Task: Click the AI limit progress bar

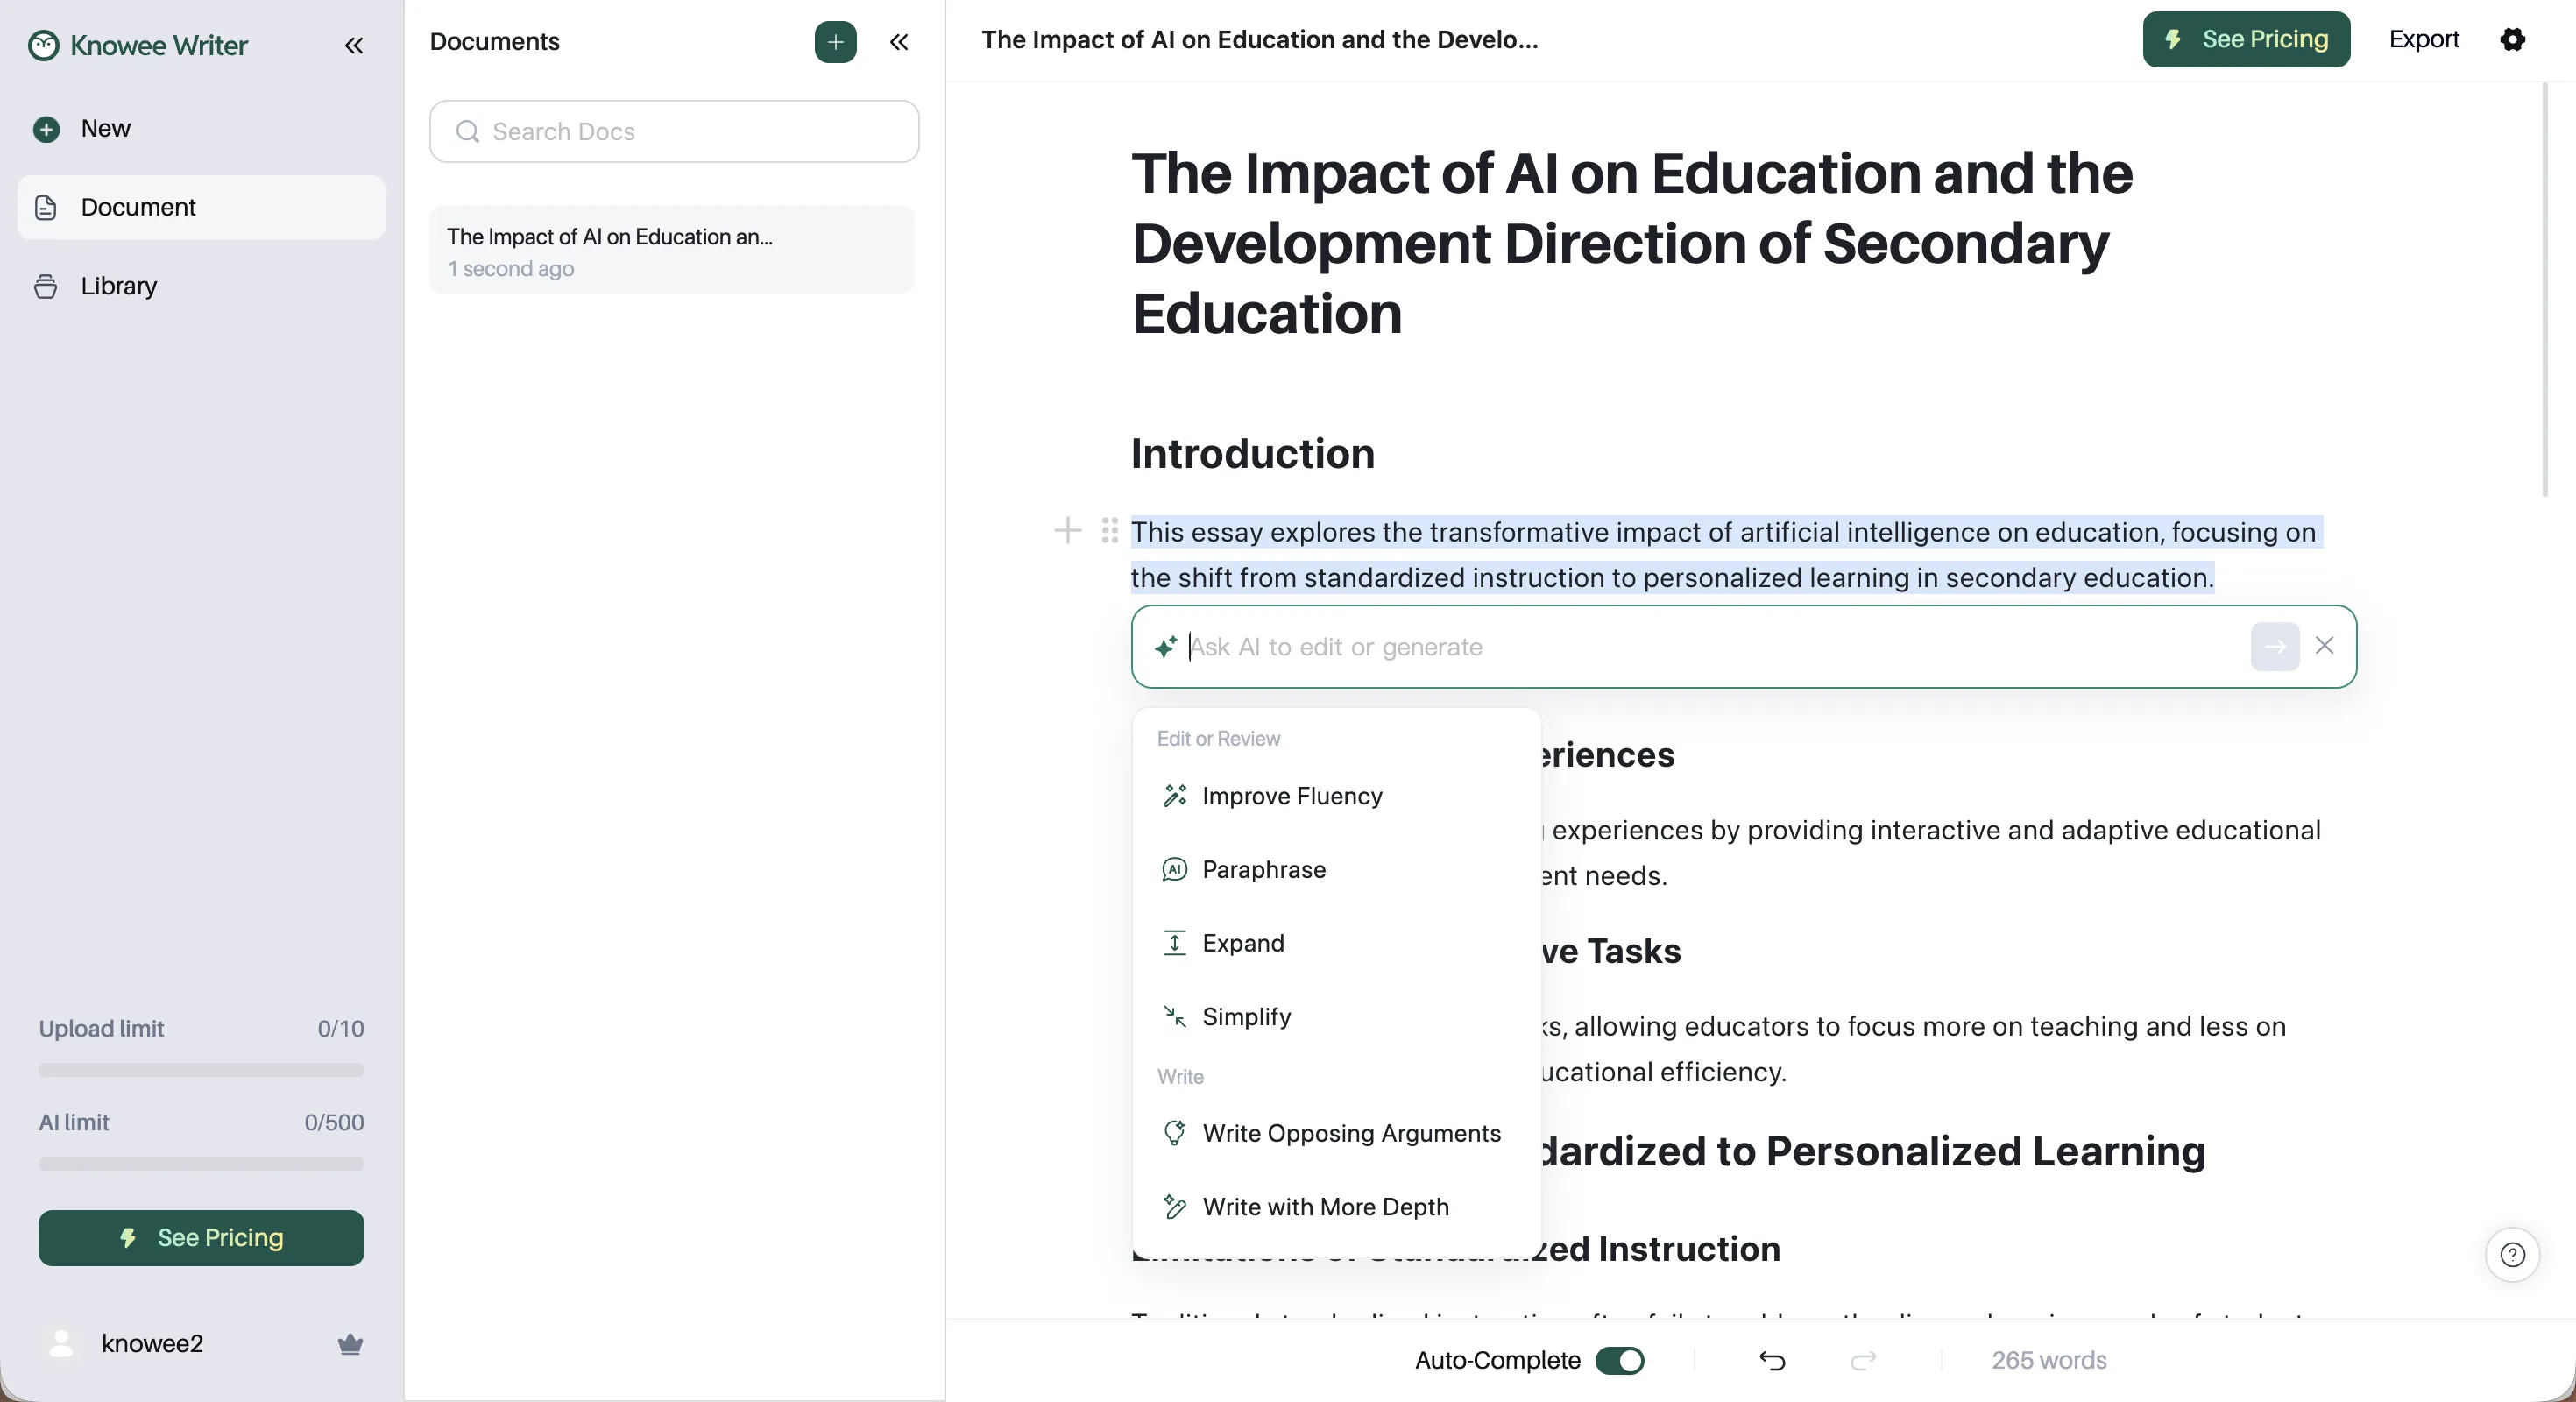Action: [x=200, y=1163]
